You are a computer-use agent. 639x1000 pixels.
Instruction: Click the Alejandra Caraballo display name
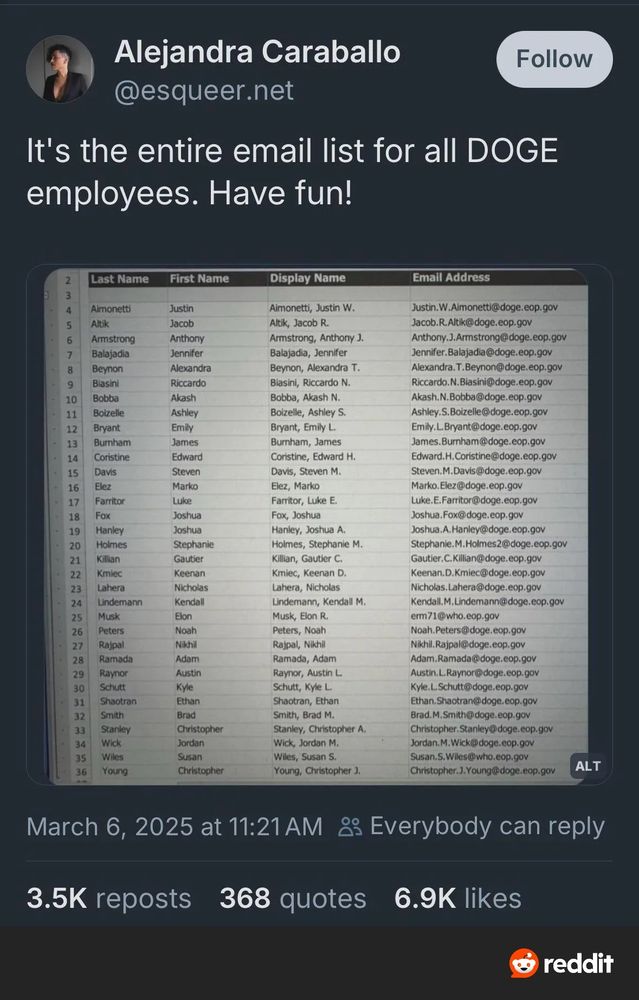(257, 52)
